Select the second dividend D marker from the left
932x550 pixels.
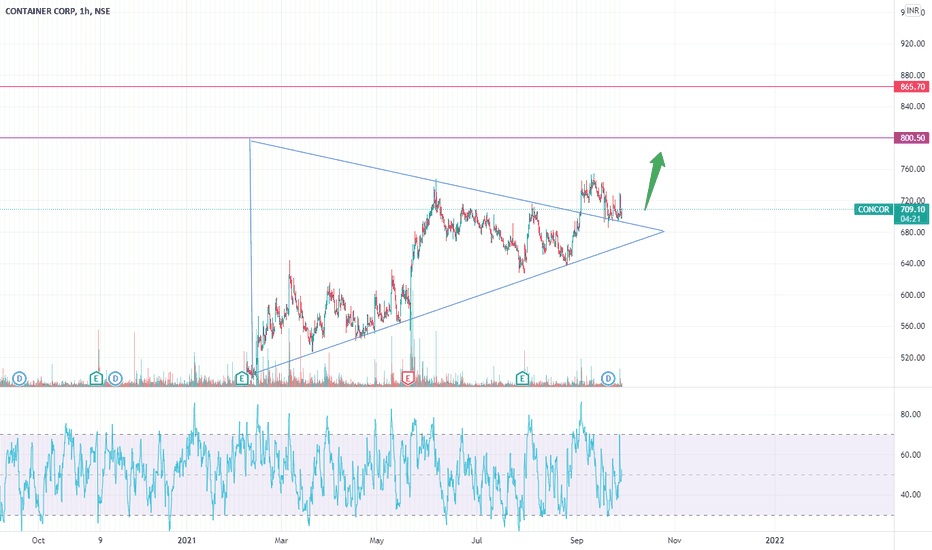click(x=115, y=378)
